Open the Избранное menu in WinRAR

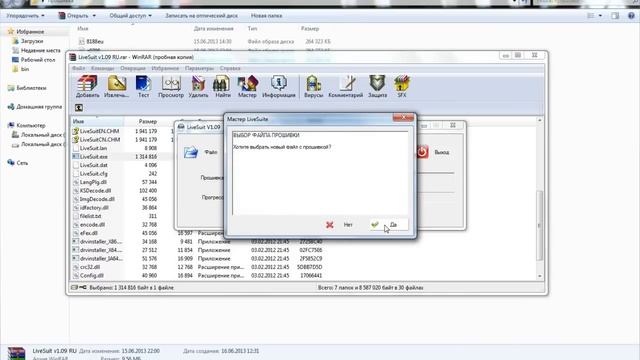[x=165, y=69]
